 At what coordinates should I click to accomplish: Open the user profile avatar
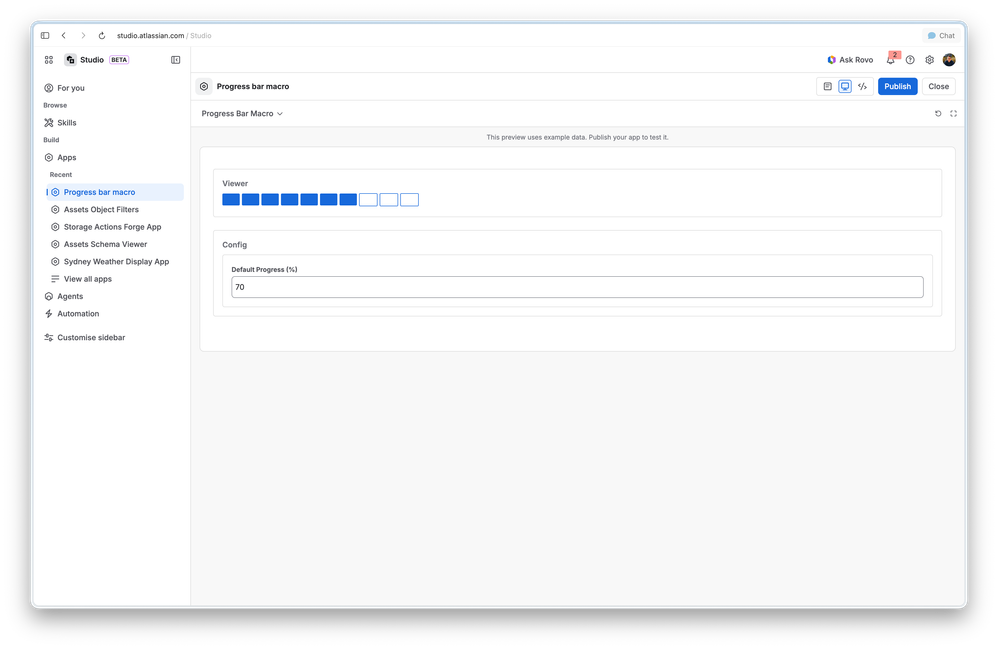[x=949, y=60]
